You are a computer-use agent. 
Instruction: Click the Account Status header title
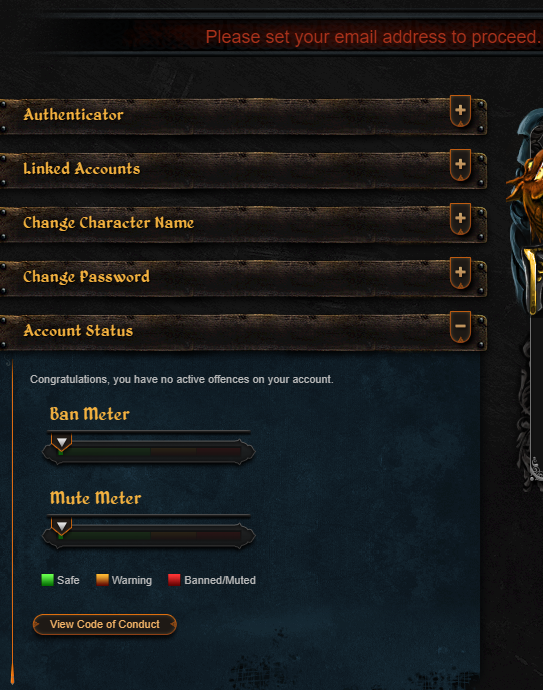point(78,330)
